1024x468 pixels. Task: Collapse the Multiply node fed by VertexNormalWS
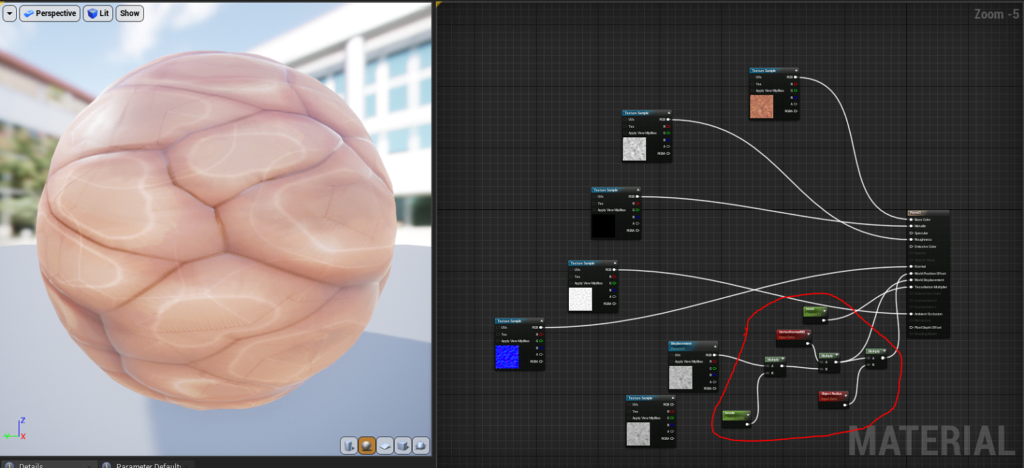[x=837, y=356]
